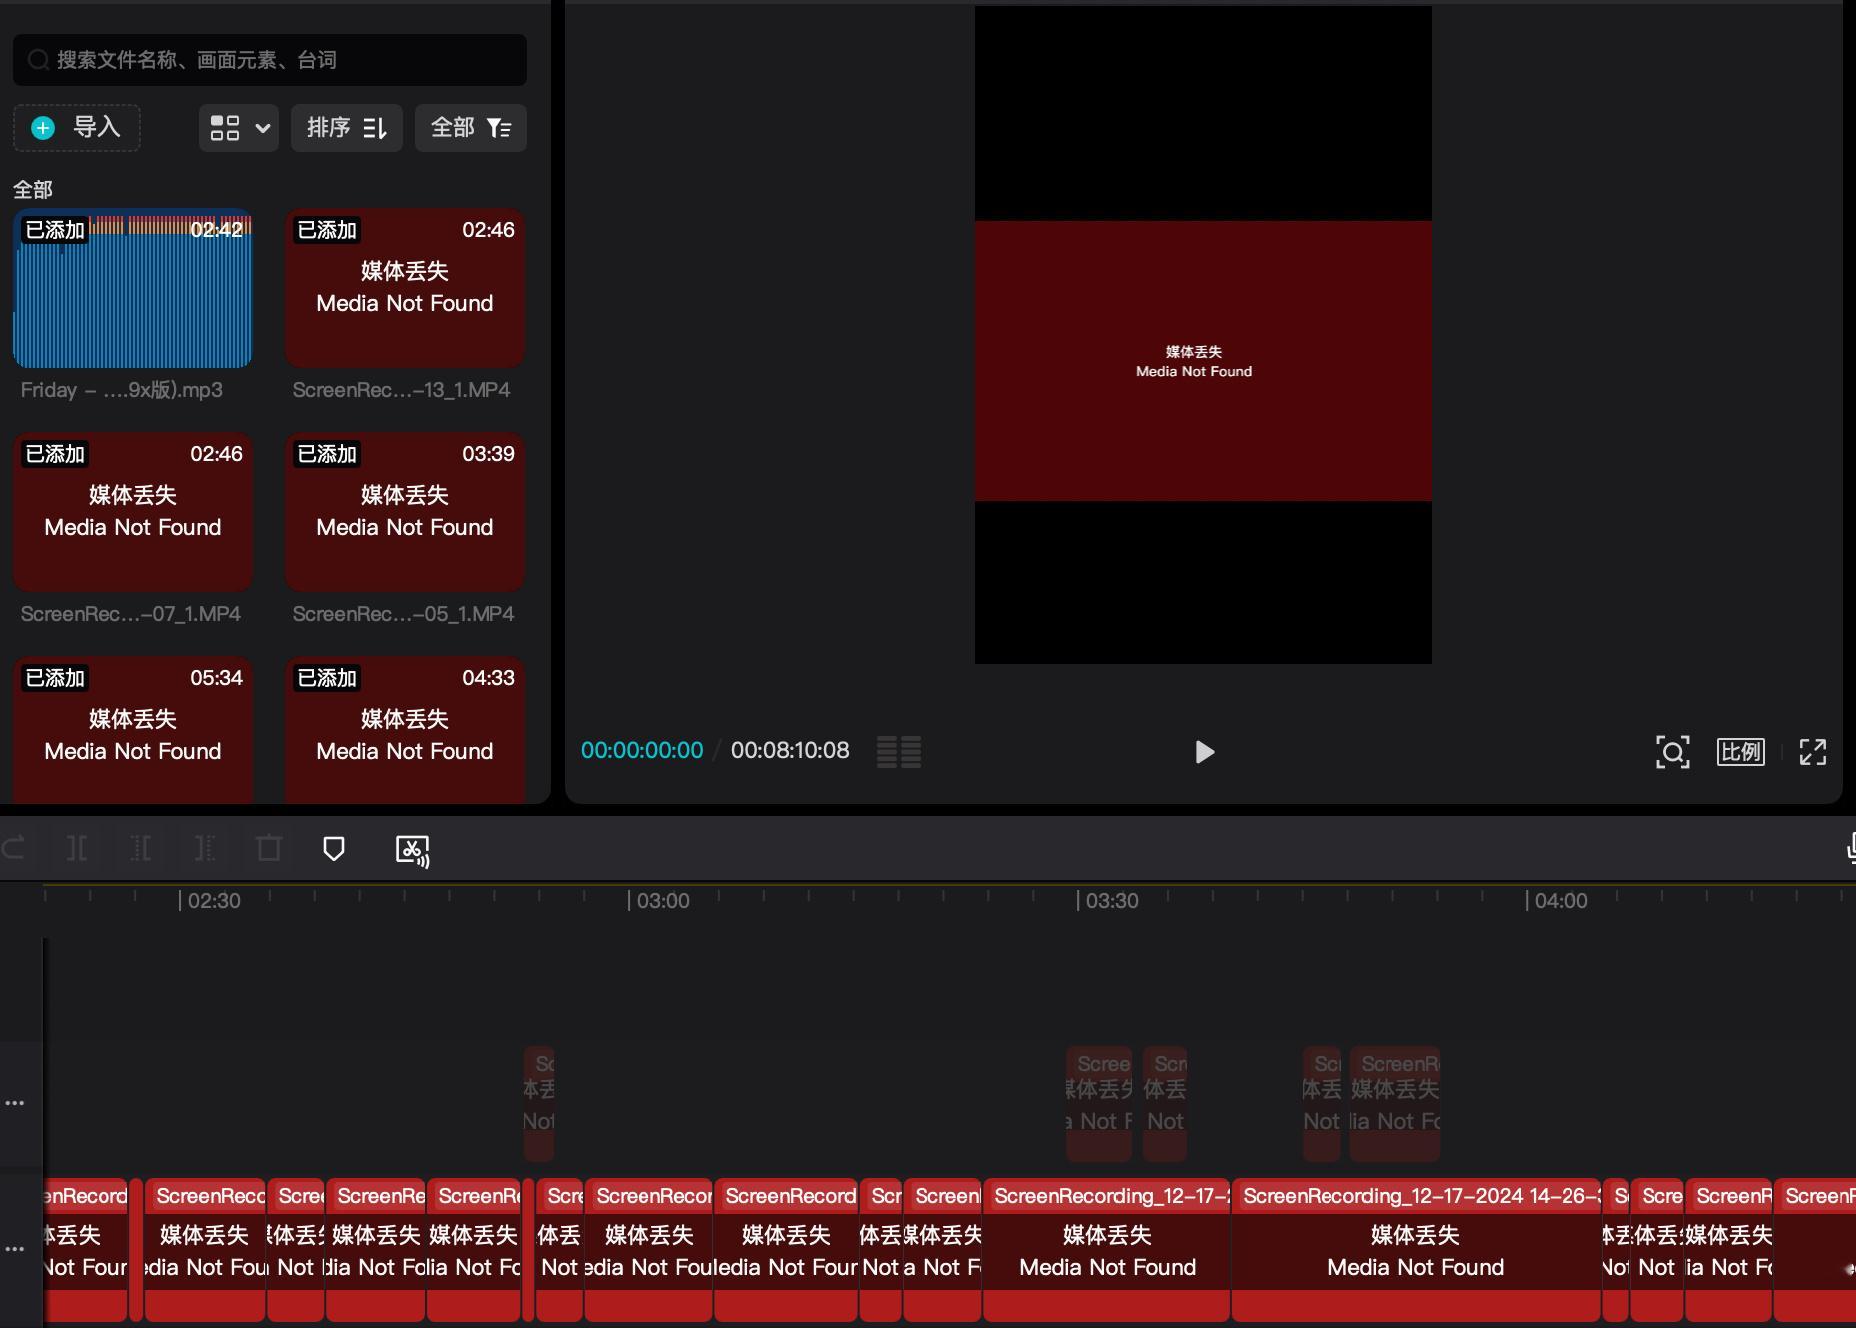
Task: Focus the media search input field
Action: [x=270, y=60]
